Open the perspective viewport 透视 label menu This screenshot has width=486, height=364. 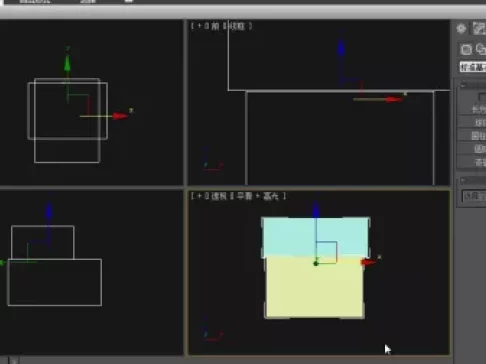click(x=219, y=196)
